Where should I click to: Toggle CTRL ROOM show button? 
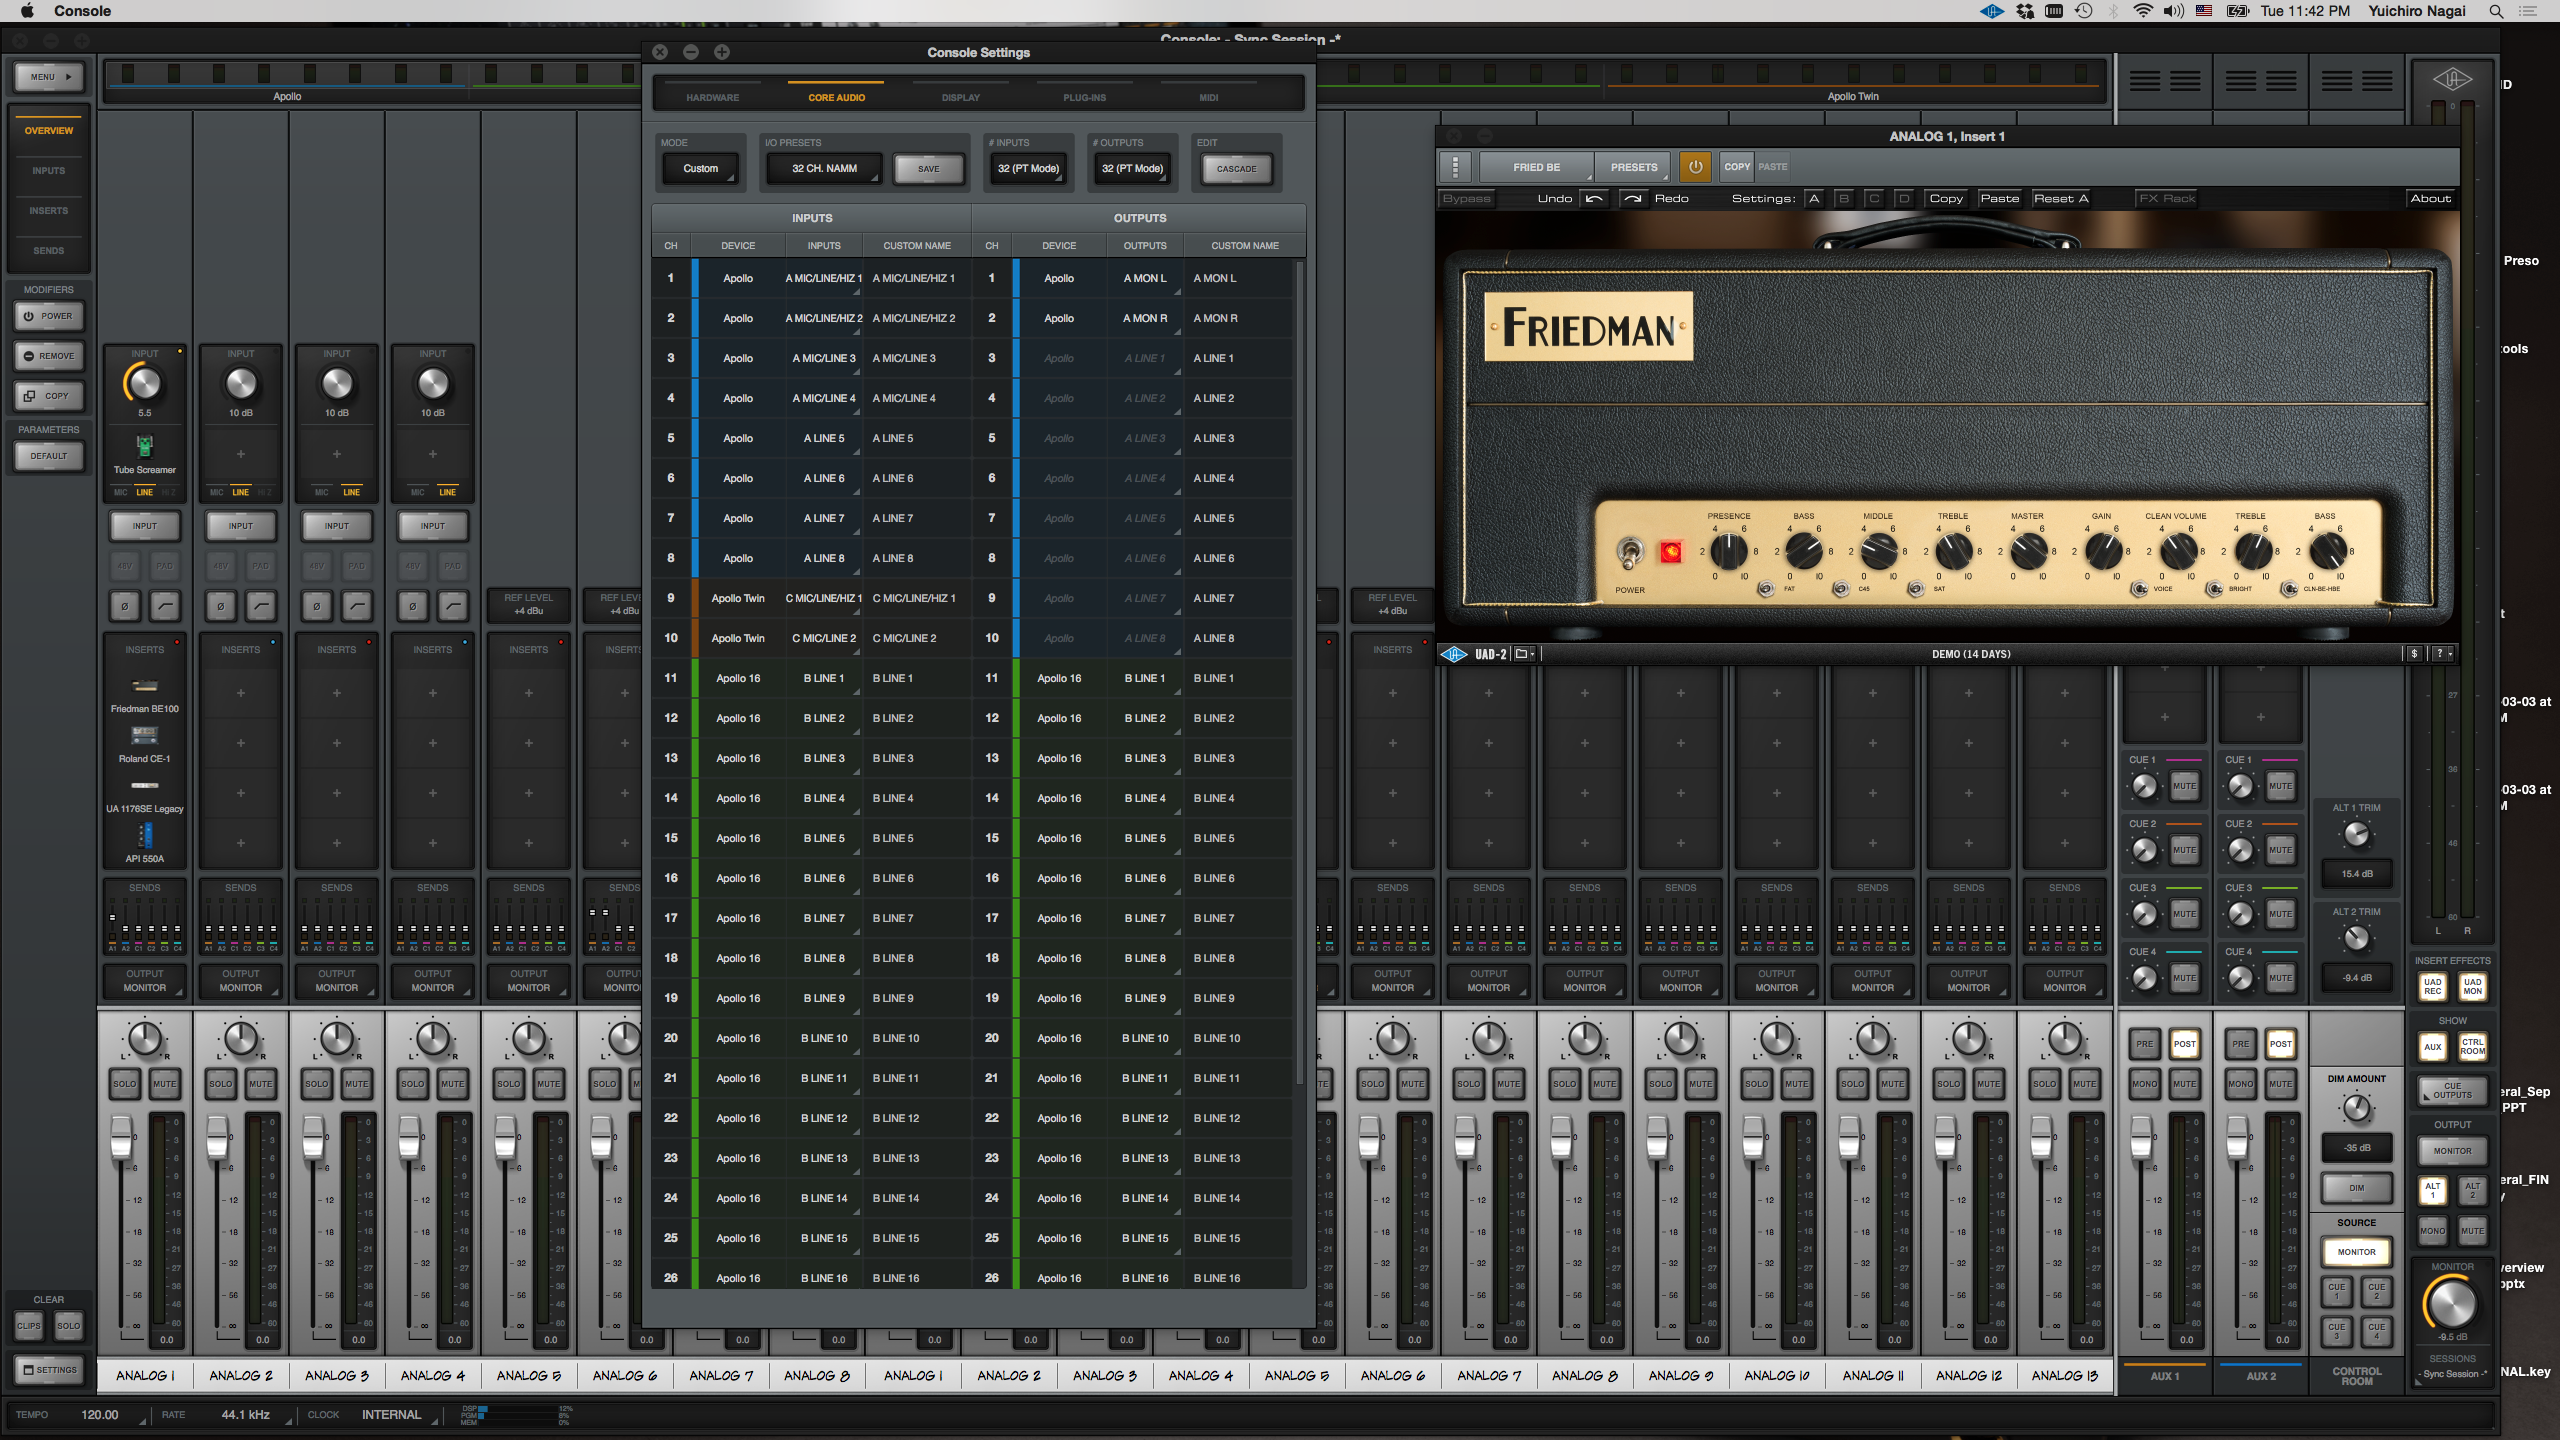point(2472,1046)
